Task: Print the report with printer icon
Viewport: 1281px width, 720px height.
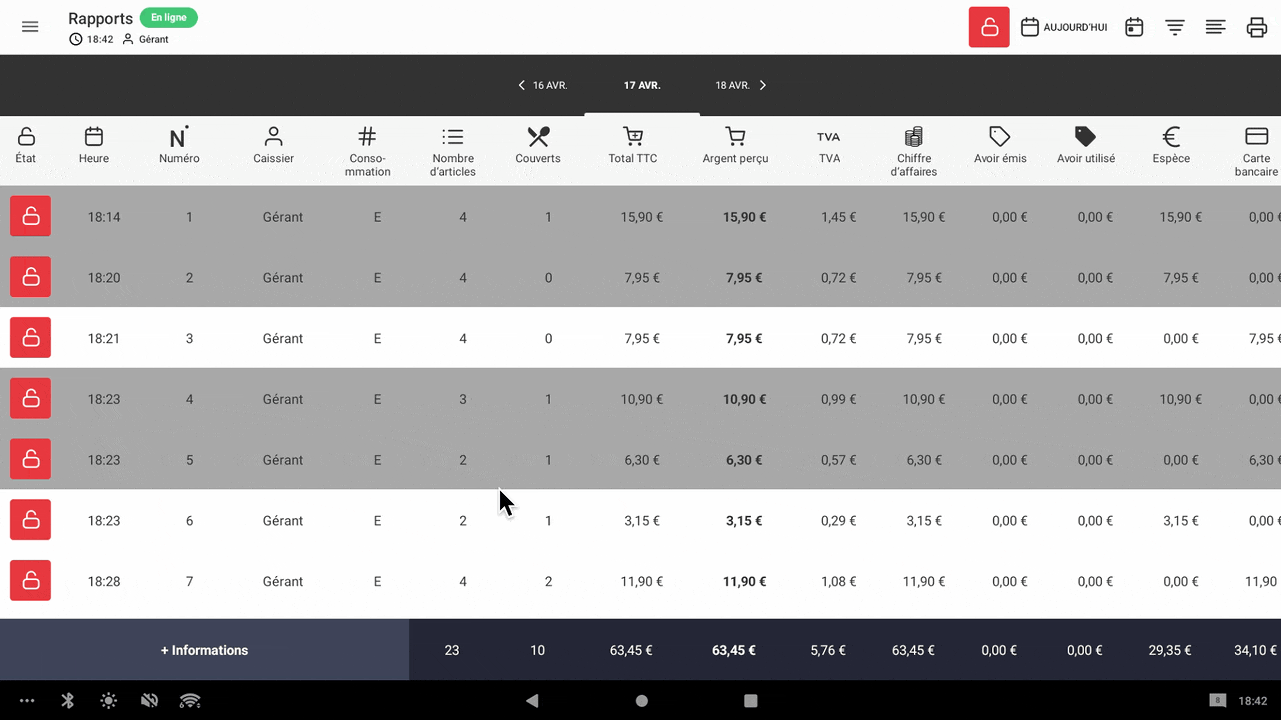Action: tap(1257, 27)
